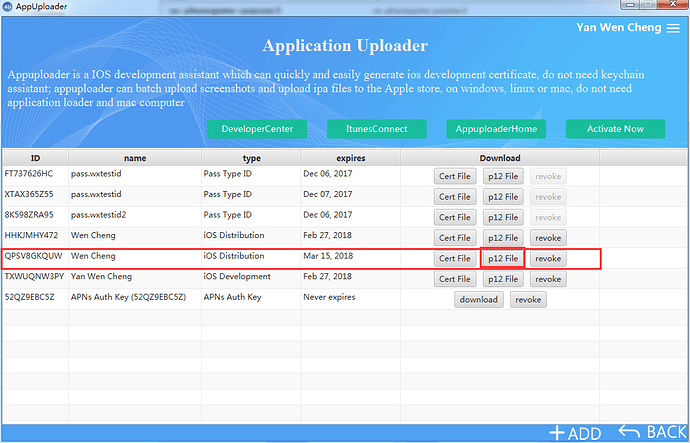This screenshot has height=443, width=690.
Task: Revoke the HHKJMHY472 certificate
Action: point(548,238)
